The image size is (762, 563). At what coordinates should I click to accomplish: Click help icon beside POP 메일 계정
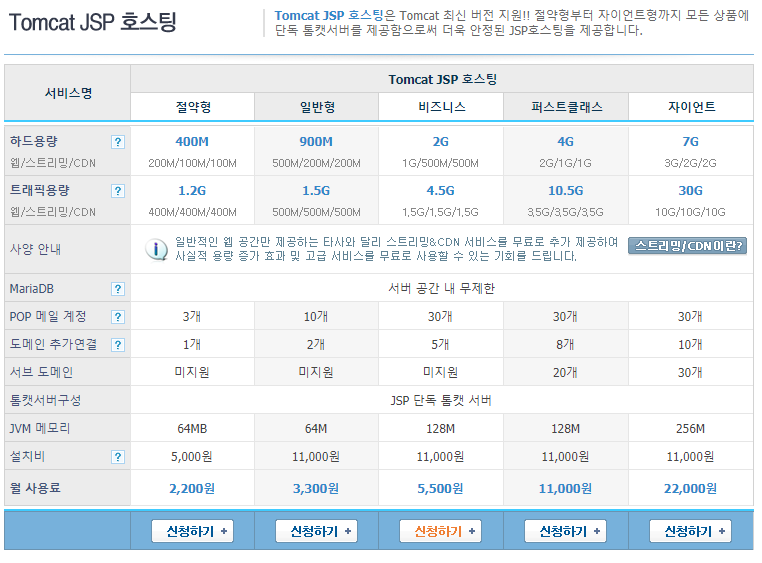118,317
